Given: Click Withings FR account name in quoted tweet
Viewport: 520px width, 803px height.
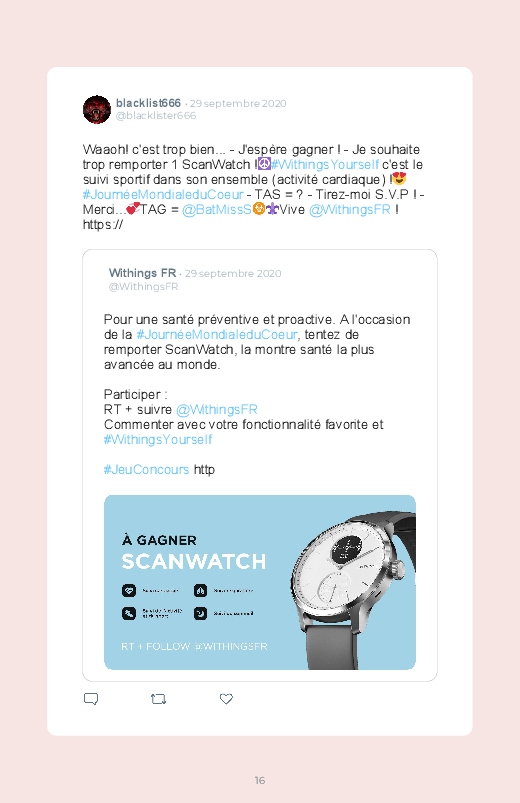Looking at the screenshot, I should (142, 273).
